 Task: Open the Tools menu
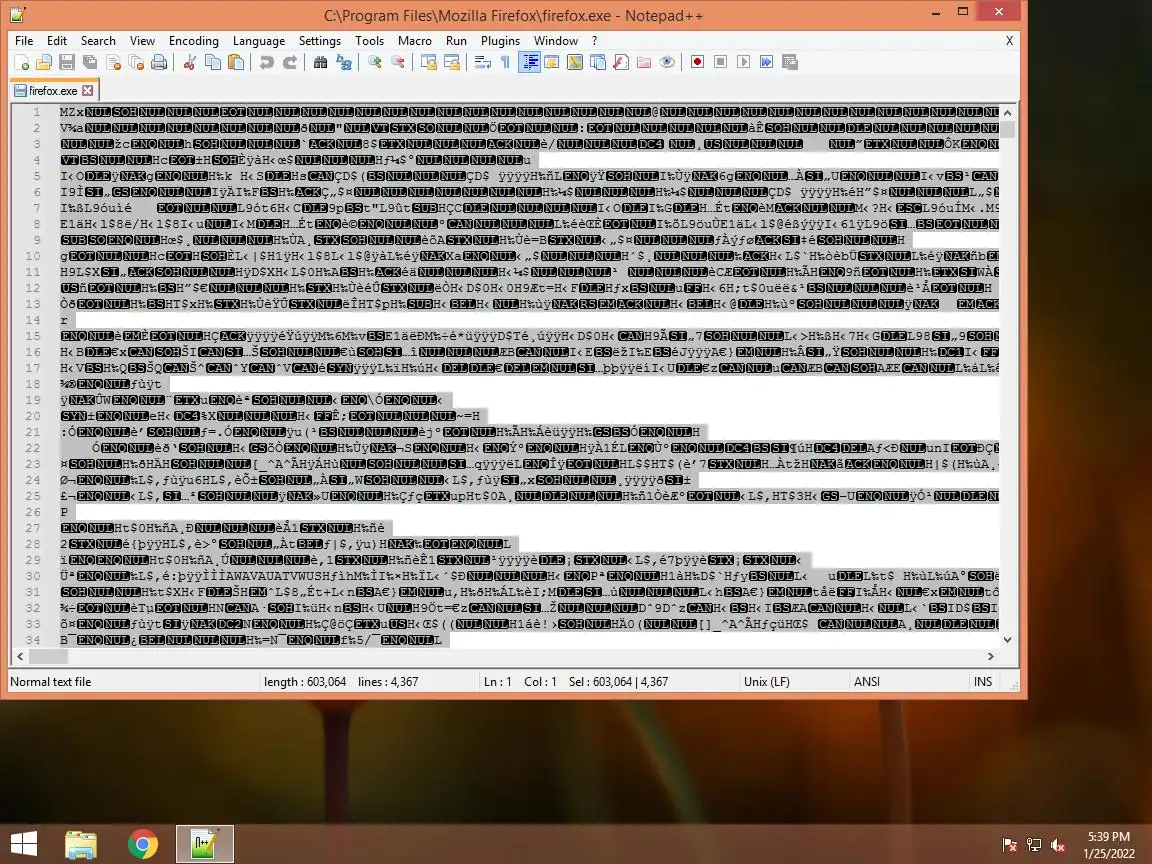click(x=370, y=41)
